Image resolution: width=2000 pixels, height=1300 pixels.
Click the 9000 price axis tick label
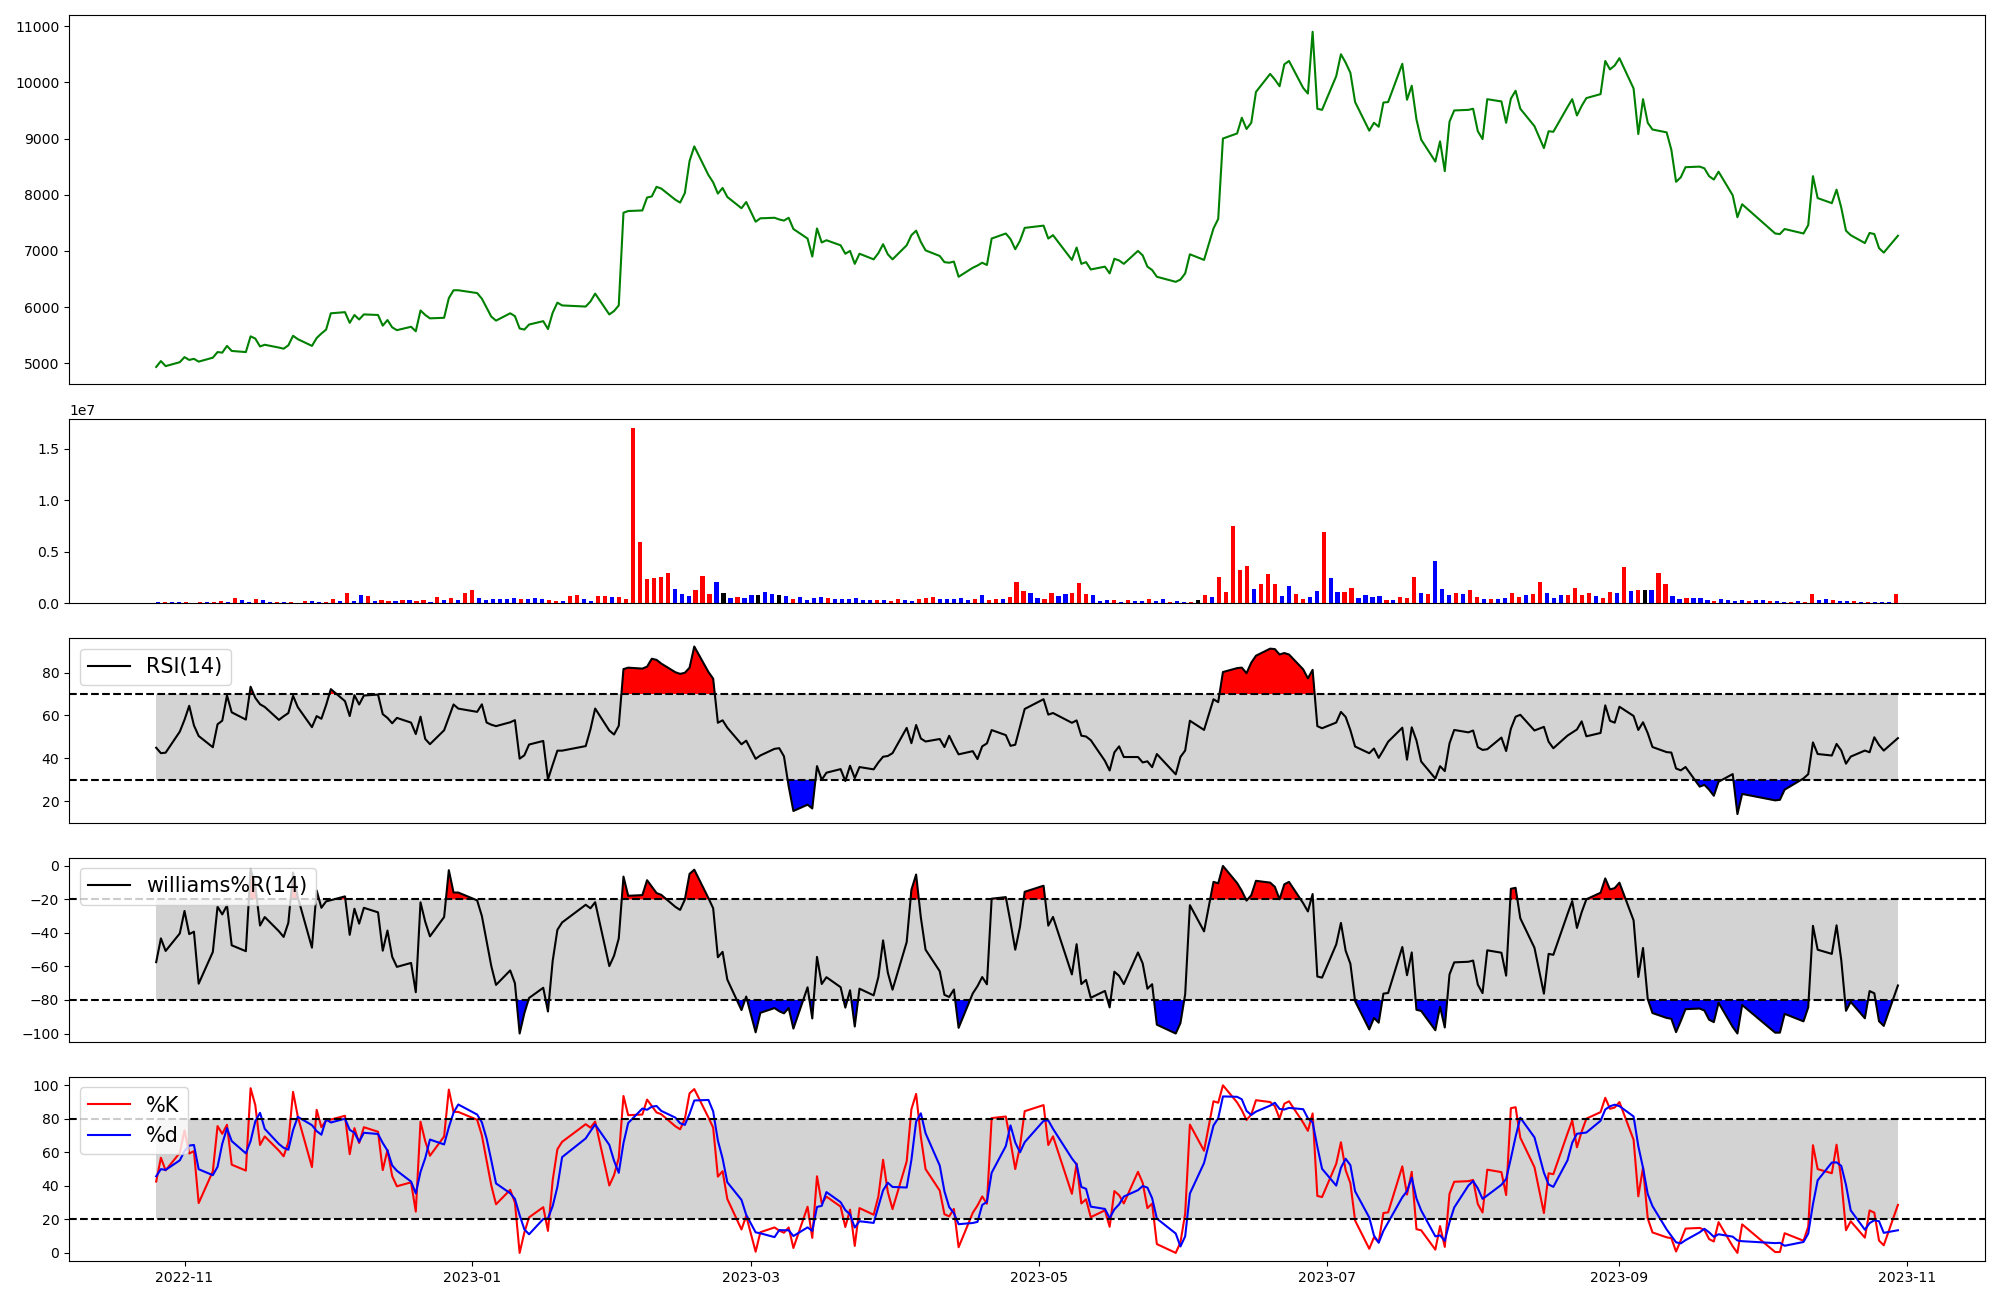click(41, 139)
